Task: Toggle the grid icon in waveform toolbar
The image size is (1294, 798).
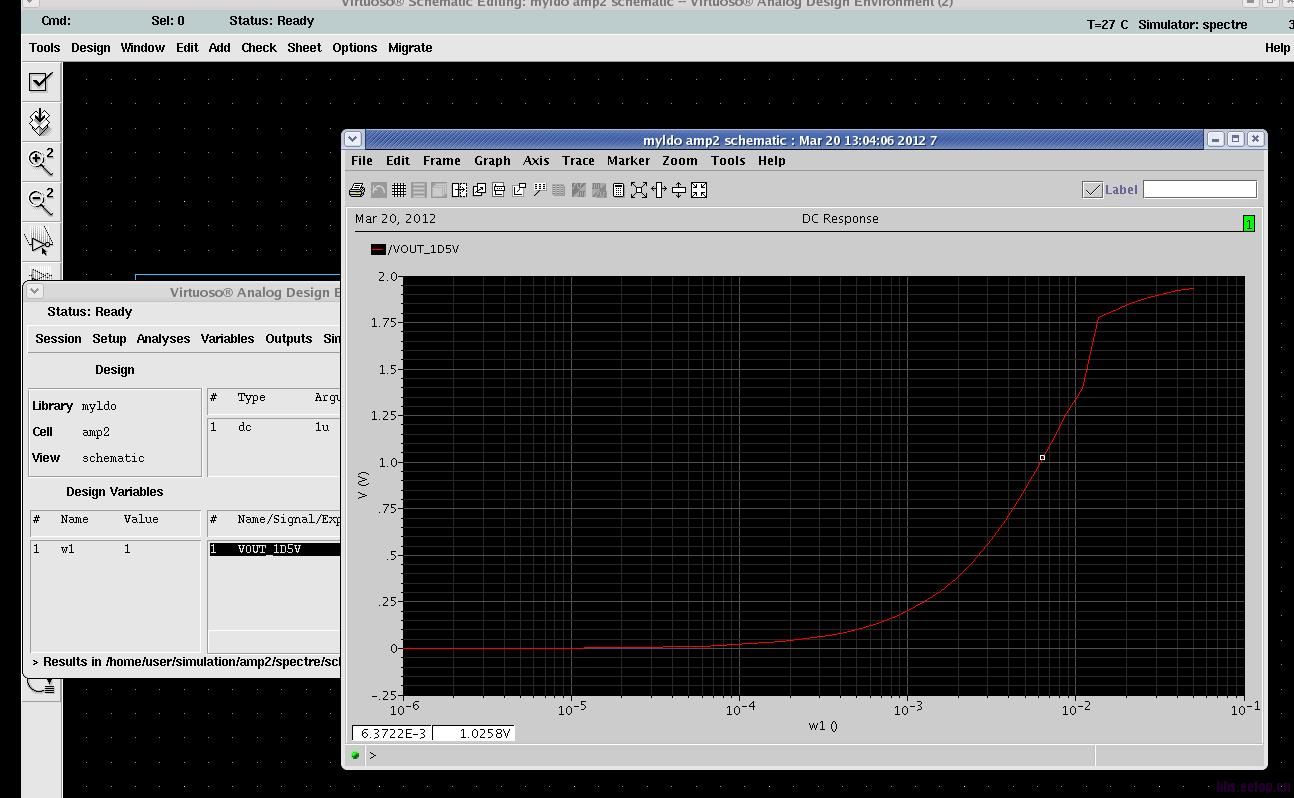Action: click(399, 190)
